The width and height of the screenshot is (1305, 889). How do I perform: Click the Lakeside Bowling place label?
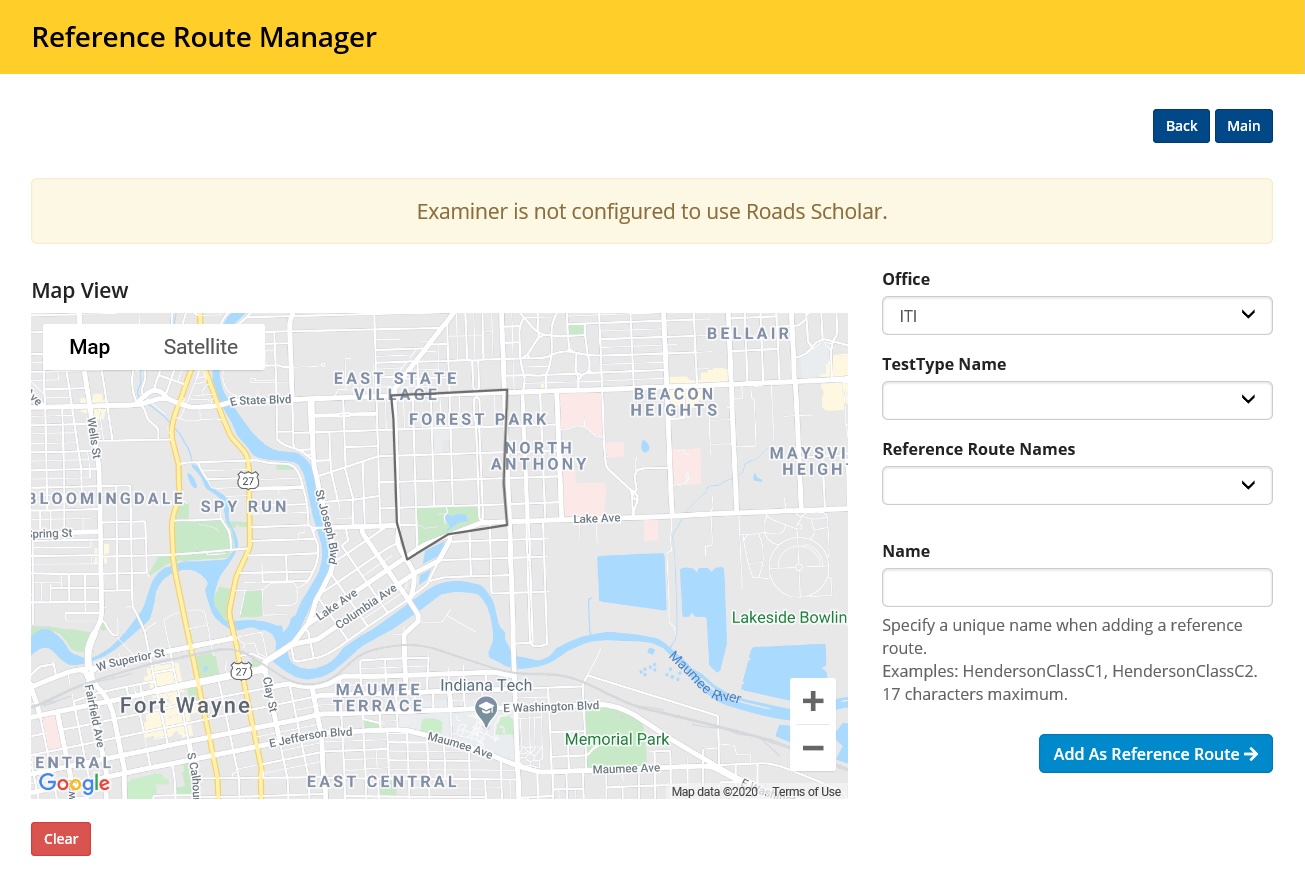(x=789, y=617)
